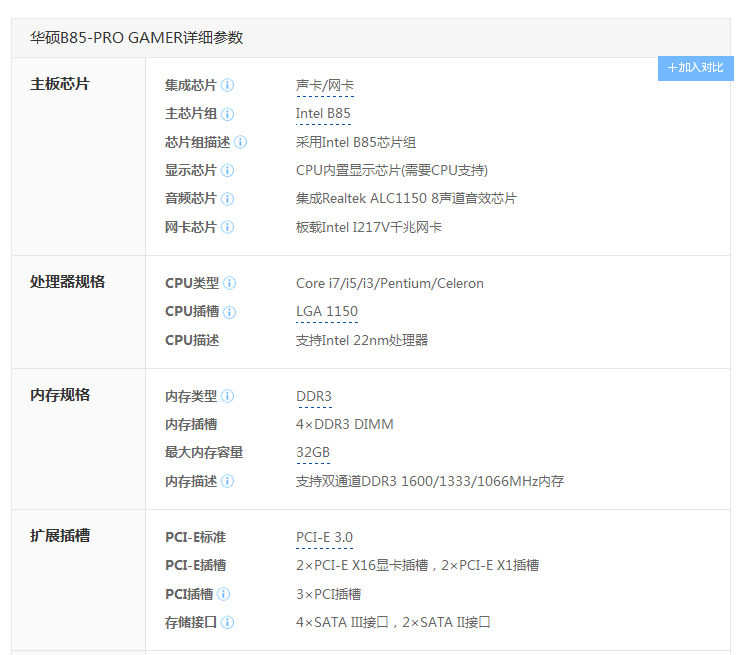Image resolution: width=740 pixels, height=655 pixels.
Task: Select the 华硕B85-PRO GAMER详细参数 title
Action: pos(137,38)
